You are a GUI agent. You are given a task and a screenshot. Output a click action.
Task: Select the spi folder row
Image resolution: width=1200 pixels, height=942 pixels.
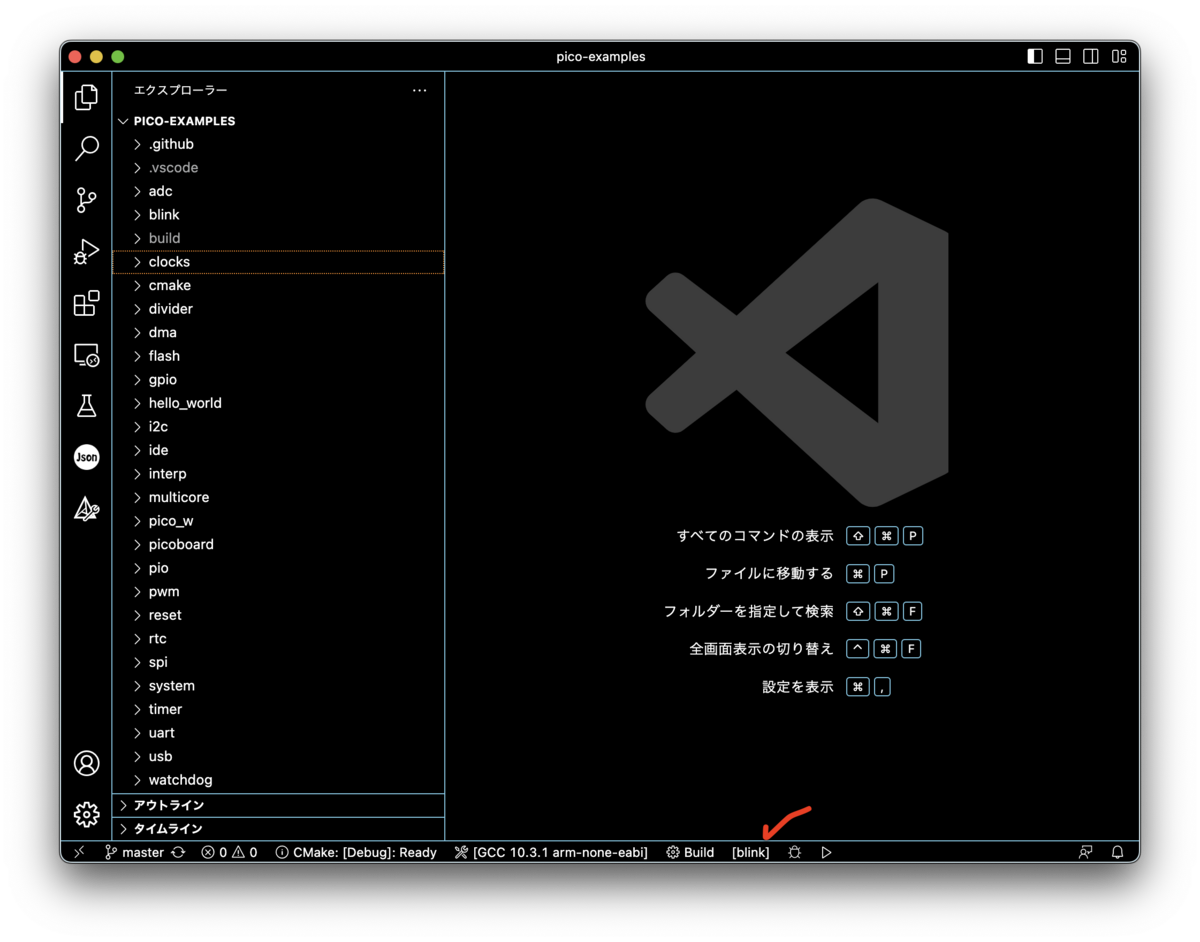[278, 662]
